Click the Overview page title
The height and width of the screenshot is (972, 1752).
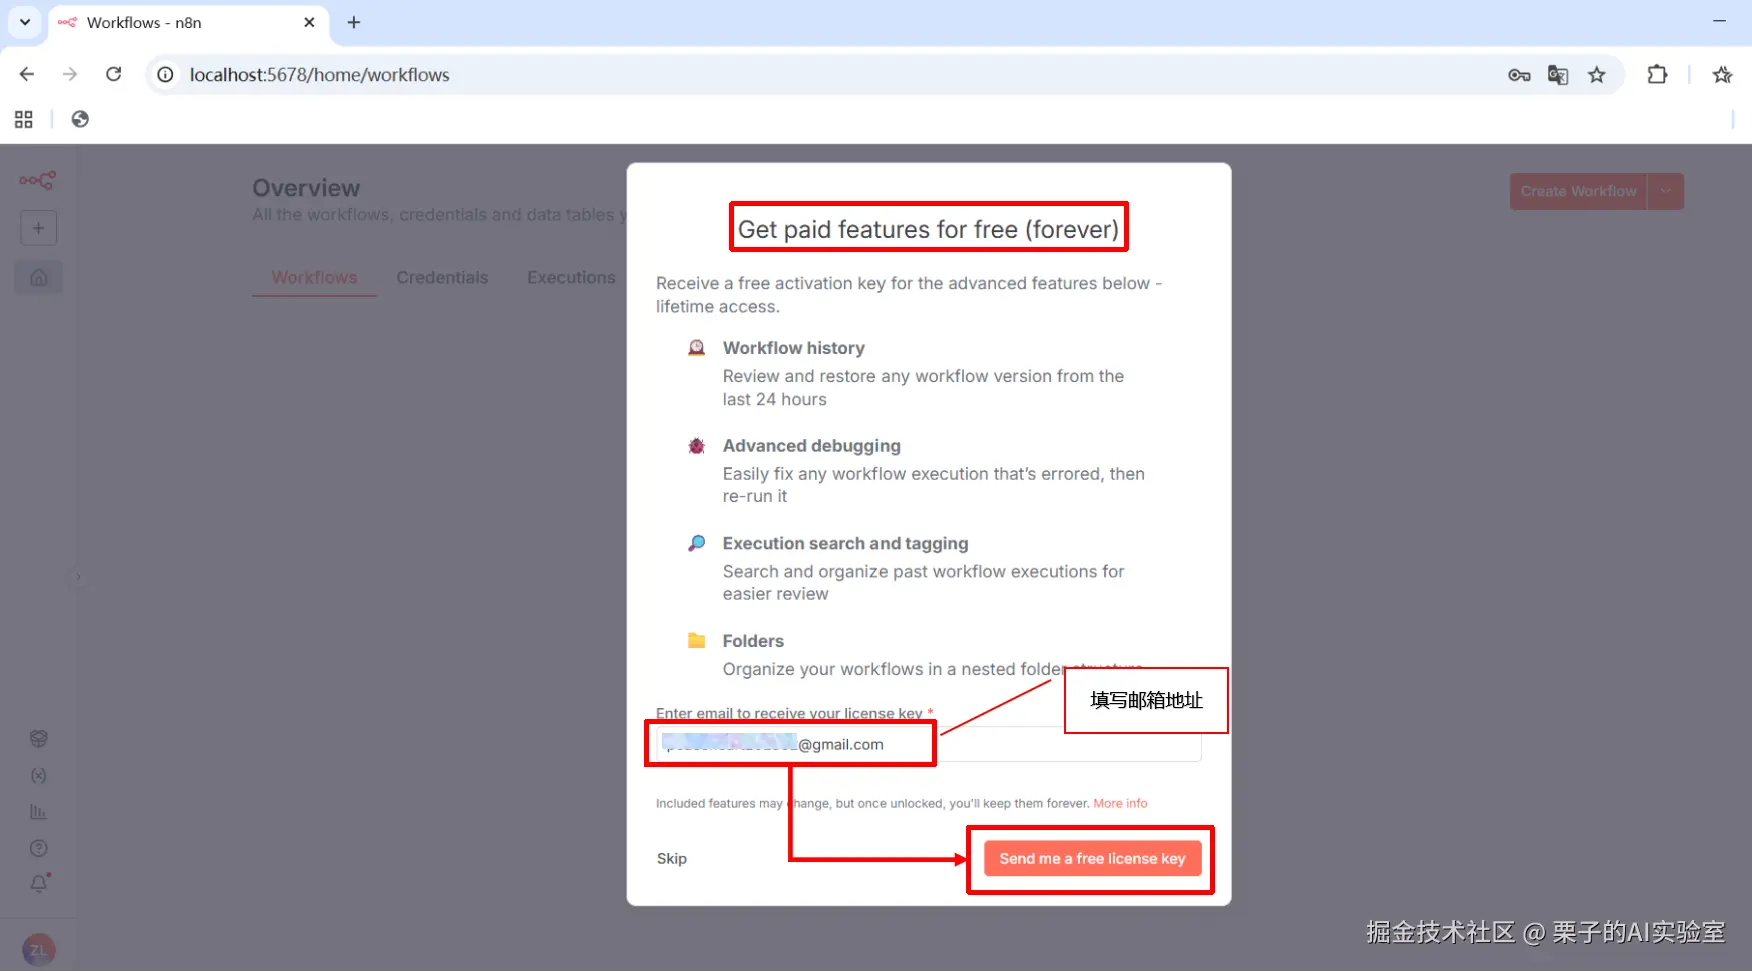306,188
